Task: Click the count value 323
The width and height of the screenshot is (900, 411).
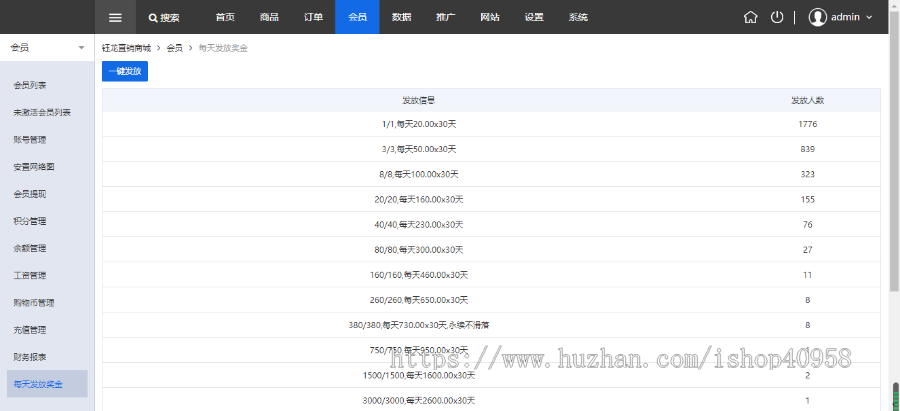Action: 808,175
